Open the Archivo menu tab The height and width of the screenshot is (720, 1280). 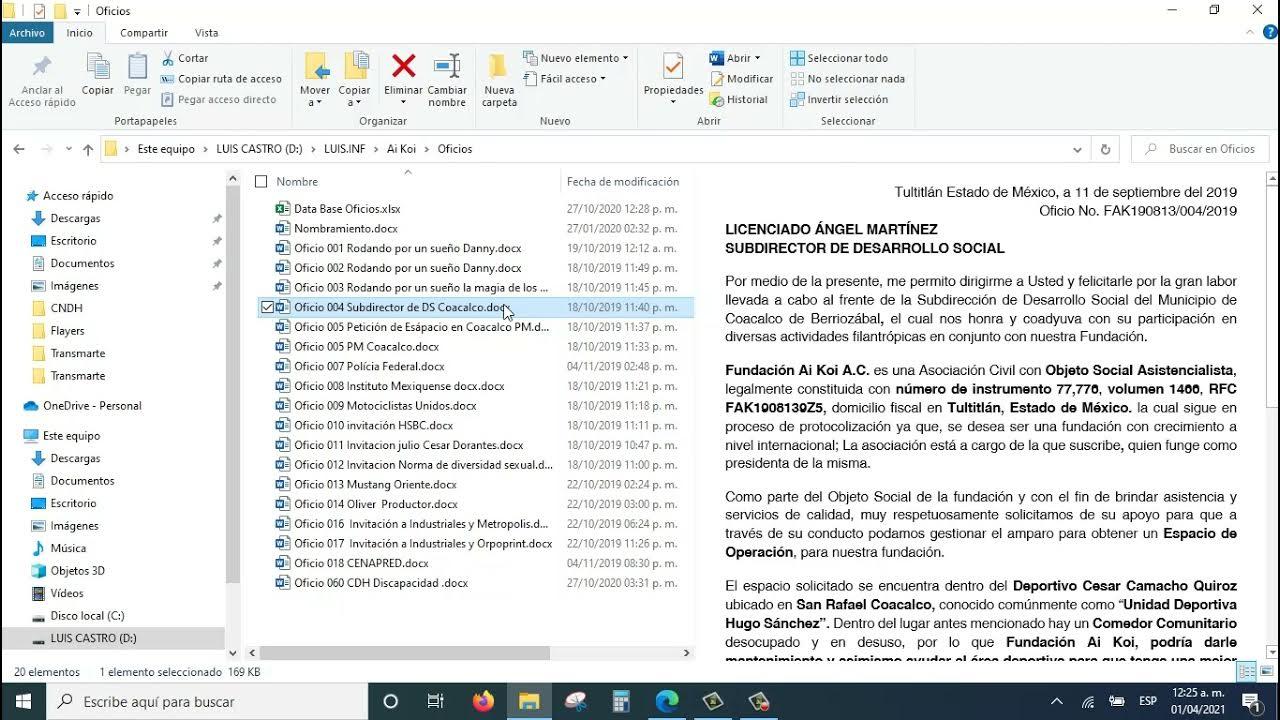27,33
